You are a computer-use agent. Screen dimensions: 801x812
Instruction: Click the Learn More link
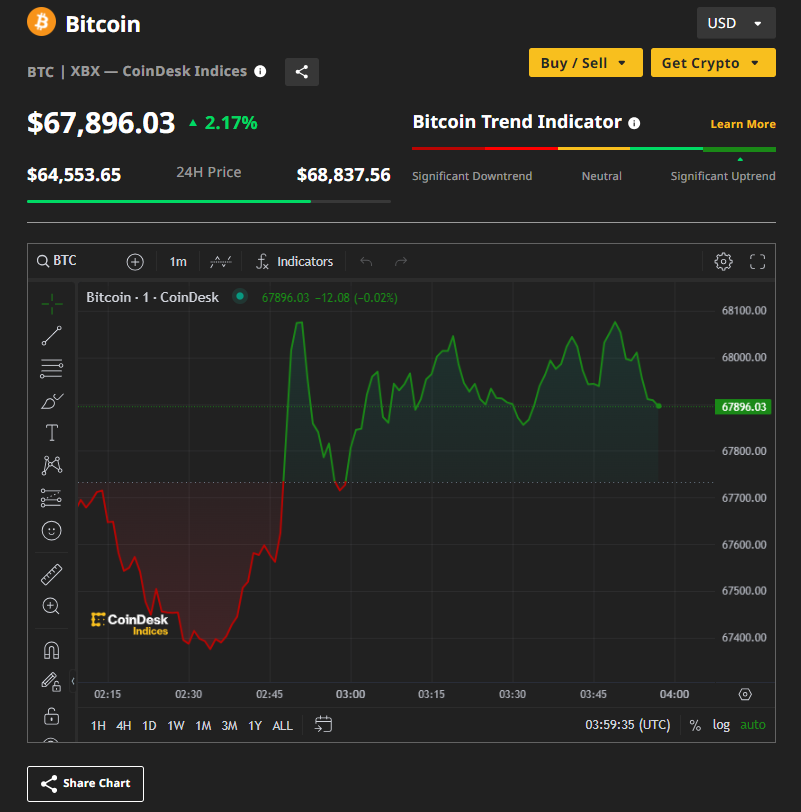pyautogui.click(x=743, y=124)
